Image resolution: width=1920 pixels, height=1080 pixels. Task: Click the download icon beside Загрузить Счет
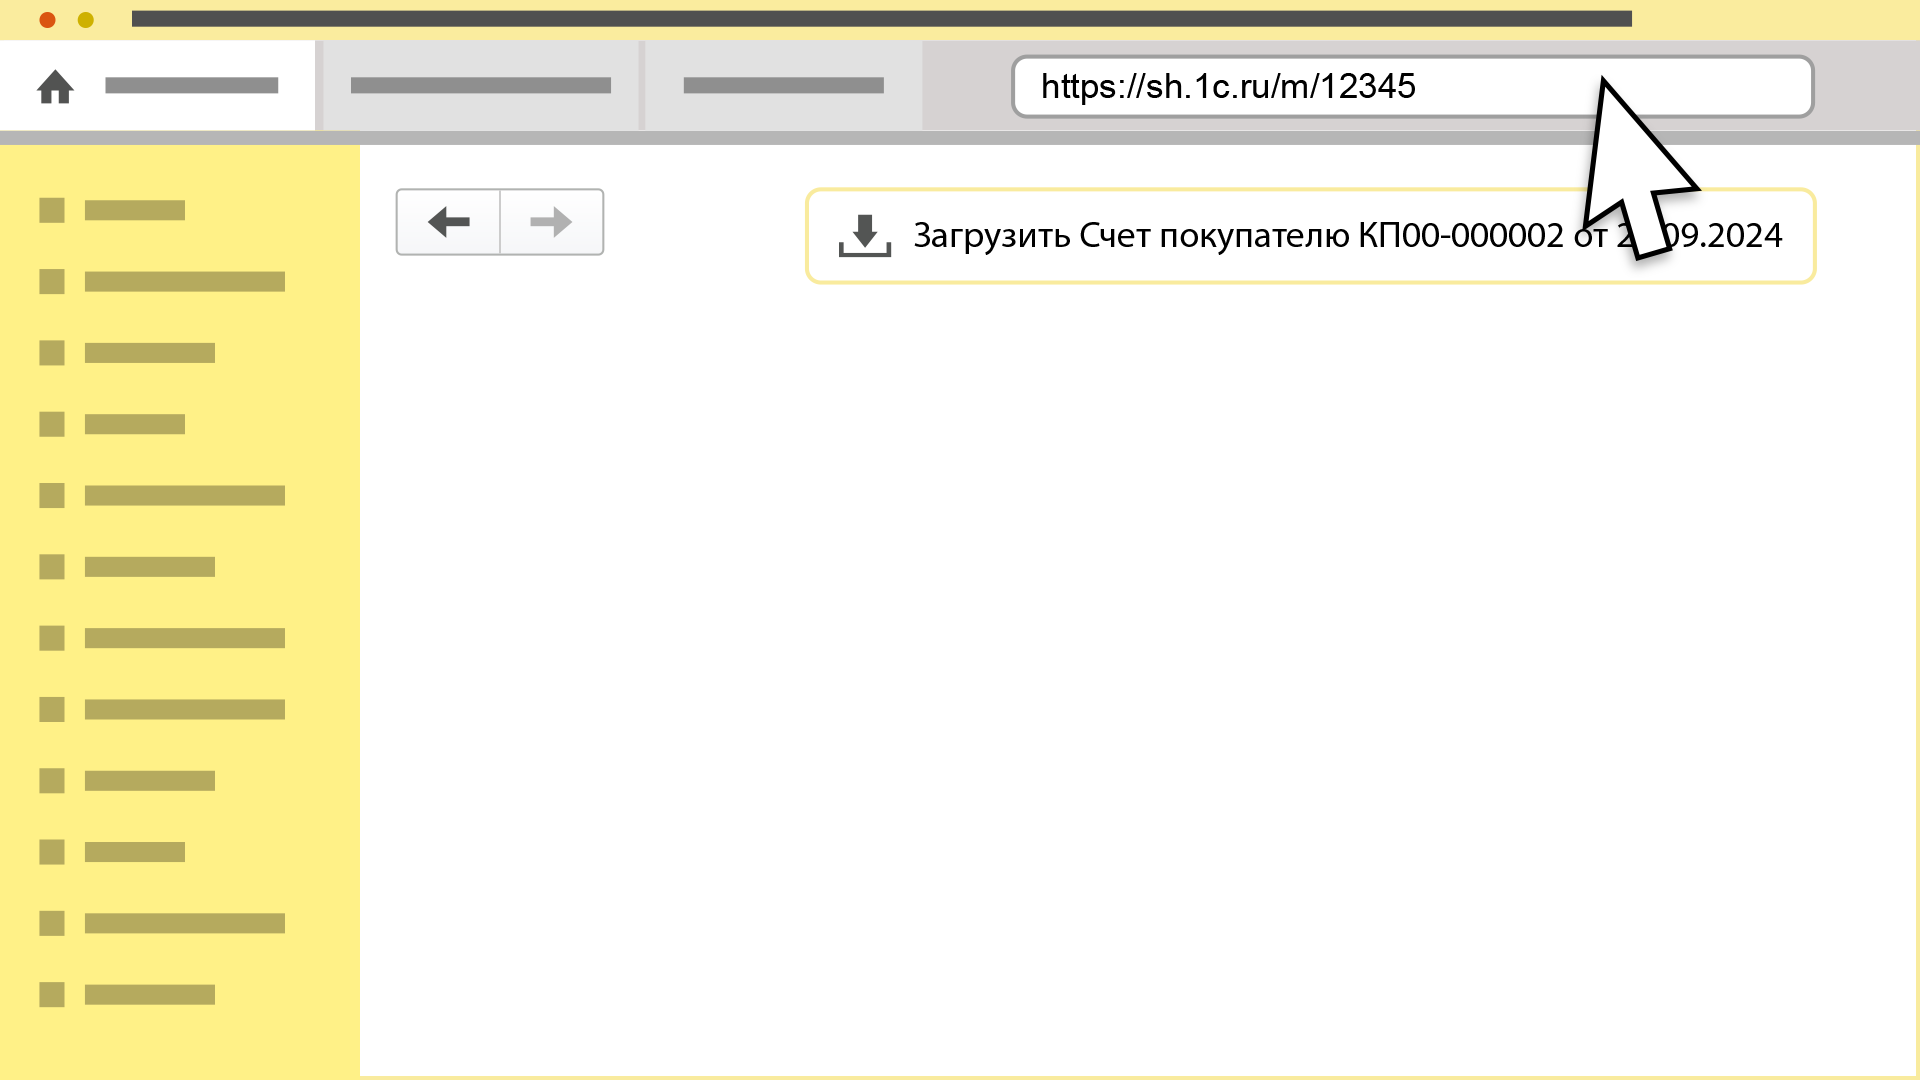(864, 236)
